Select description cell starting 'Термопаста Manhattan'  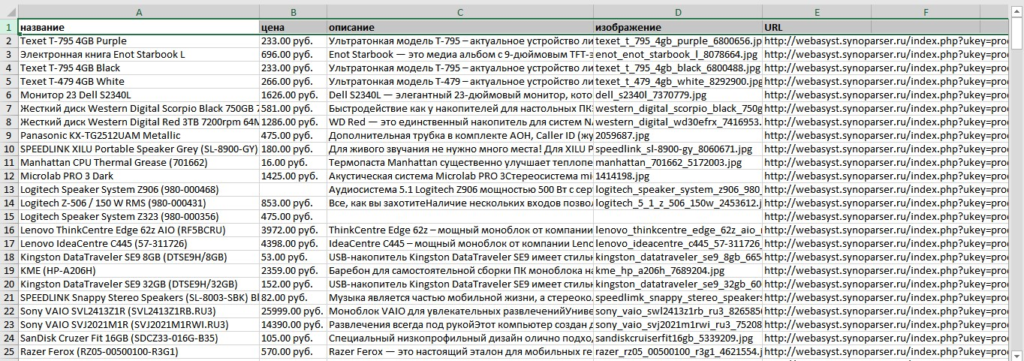[460, 163]
